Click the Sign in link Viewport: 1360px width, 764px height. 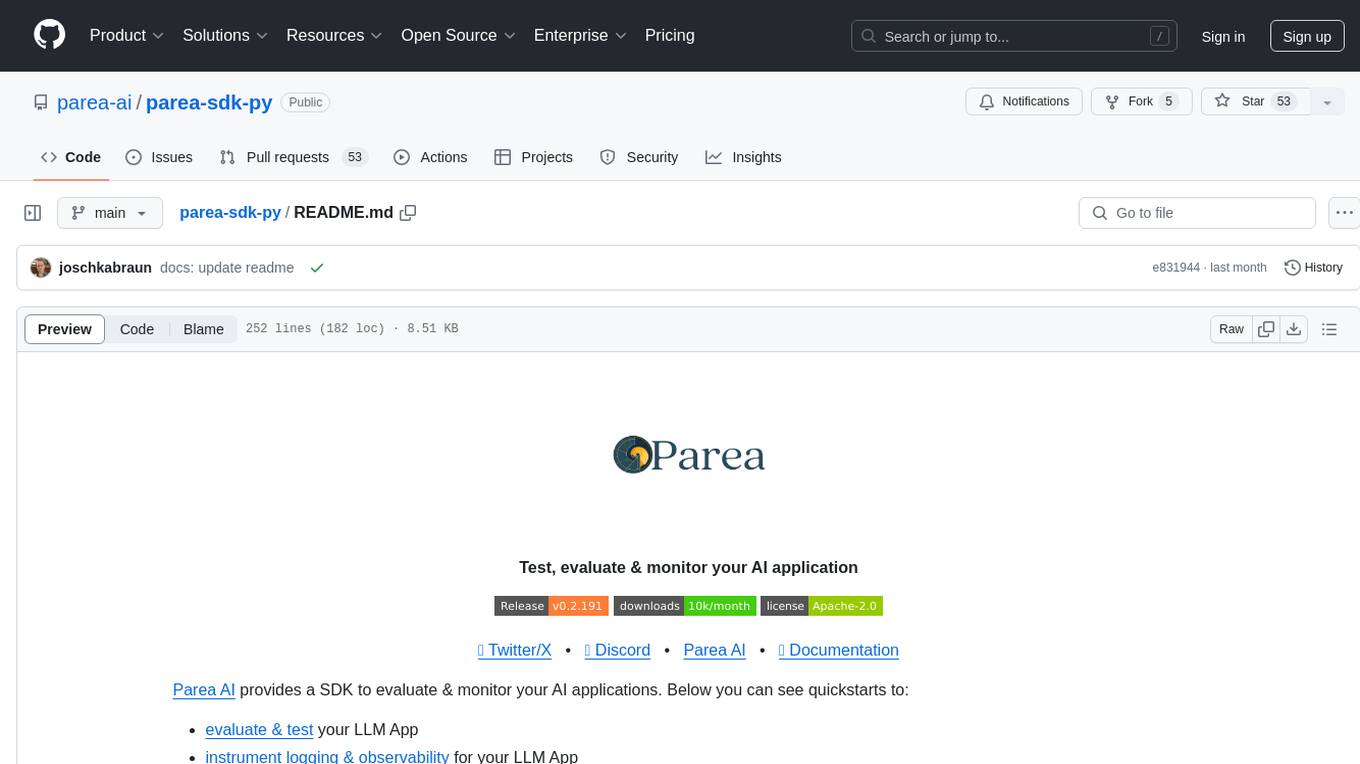pos(1223,36)
